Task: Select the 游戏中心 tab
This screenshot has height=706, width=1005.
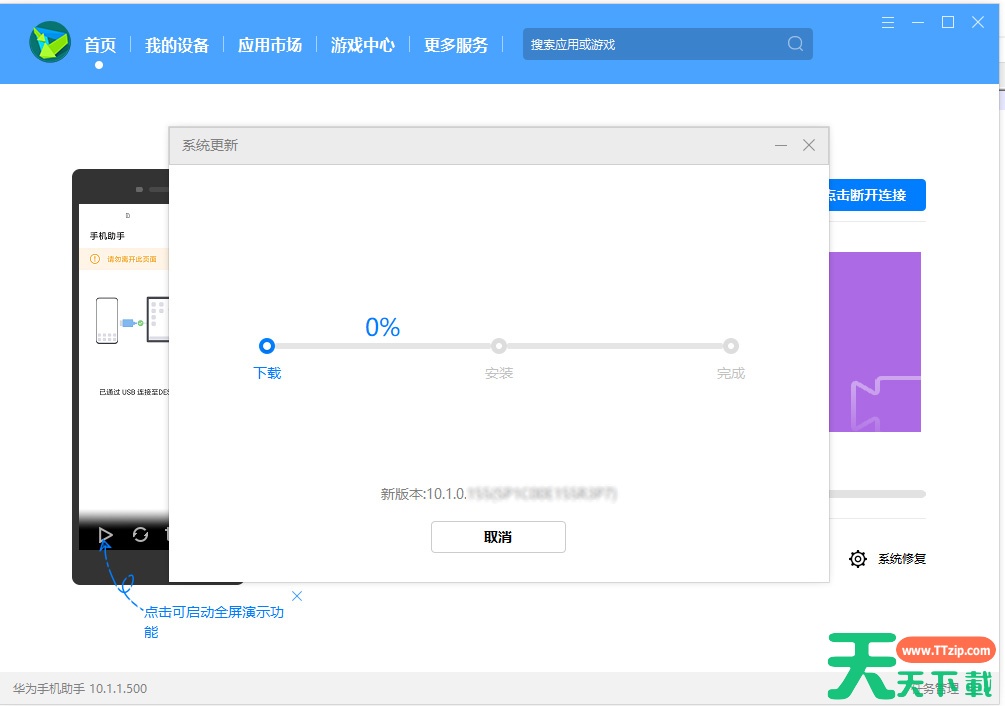Action: click(363, 45)
